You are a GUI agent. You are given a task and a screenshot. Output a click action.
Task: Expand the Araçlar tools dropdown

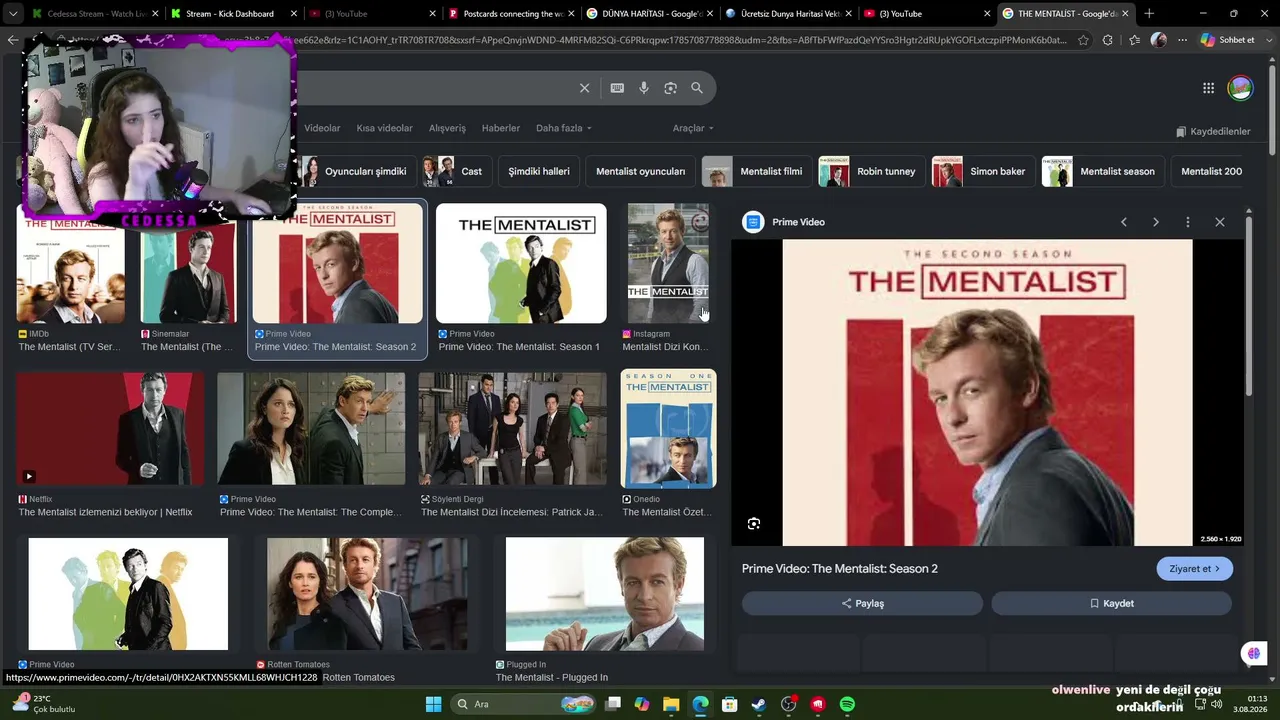[x=693, y=128]
